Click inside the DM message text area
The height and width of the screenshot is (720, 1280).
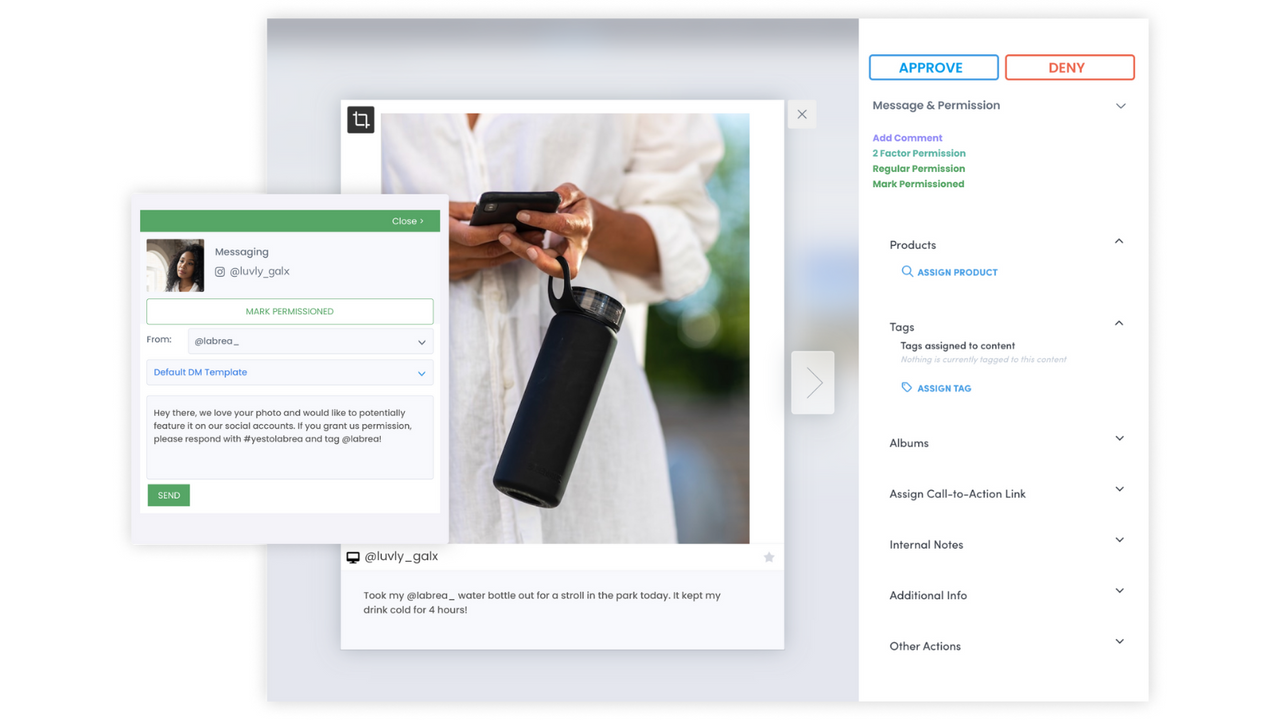(x=289, y=437)
